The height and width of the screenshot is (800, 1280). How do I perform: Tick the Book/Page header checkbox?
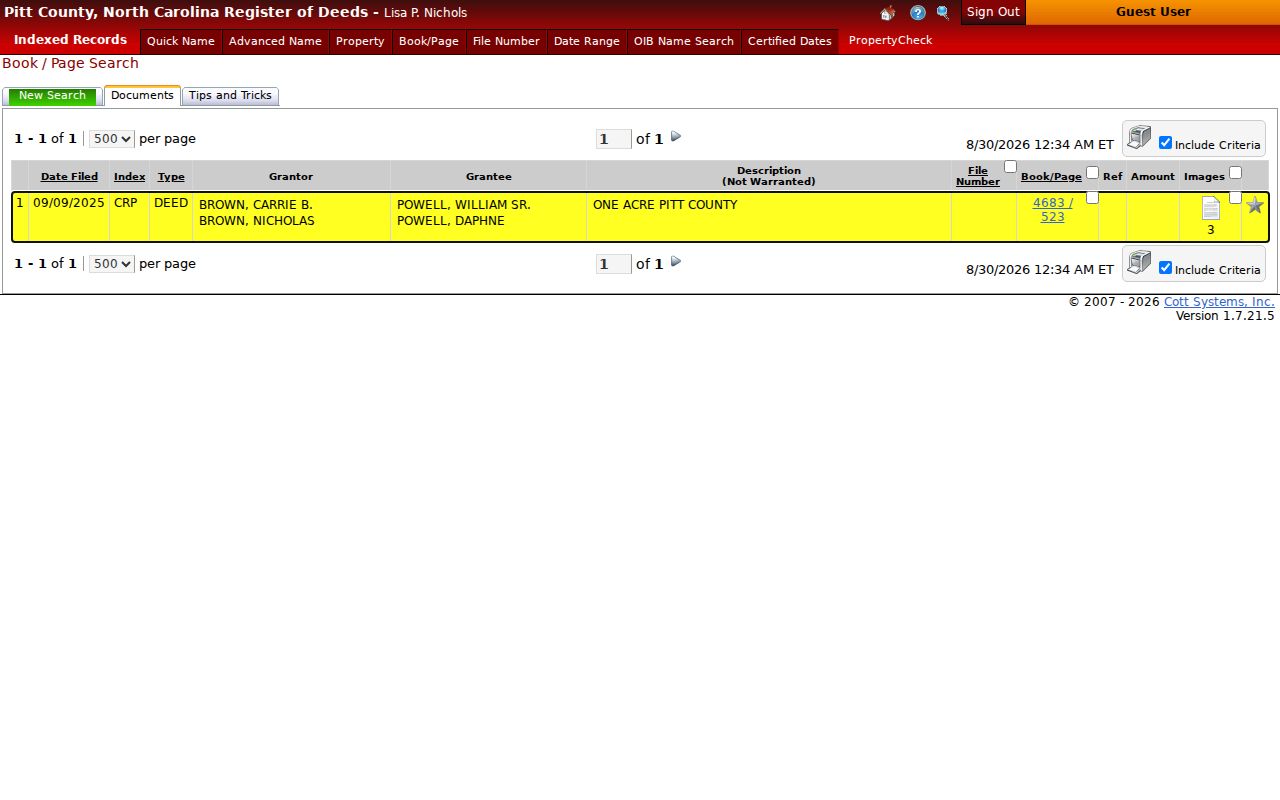[x=1092, y=172]
